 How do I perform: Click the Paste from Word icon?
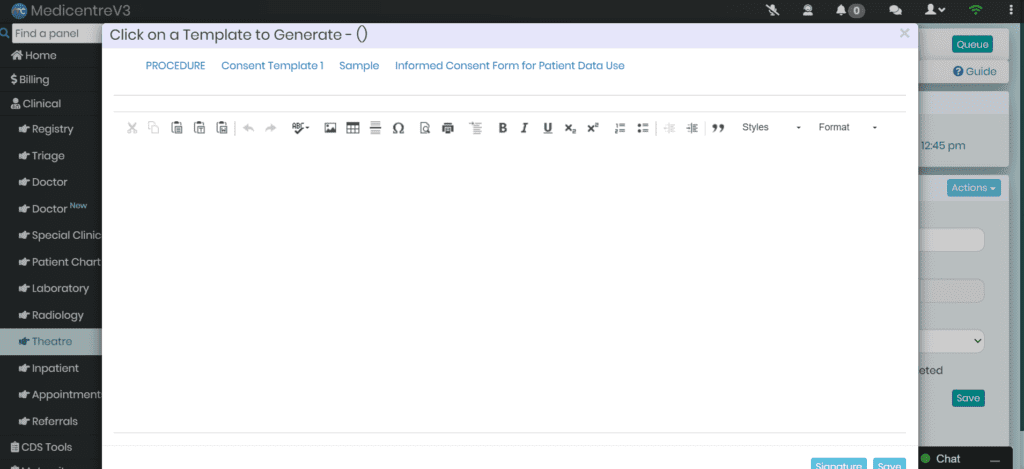coord(223,128)
